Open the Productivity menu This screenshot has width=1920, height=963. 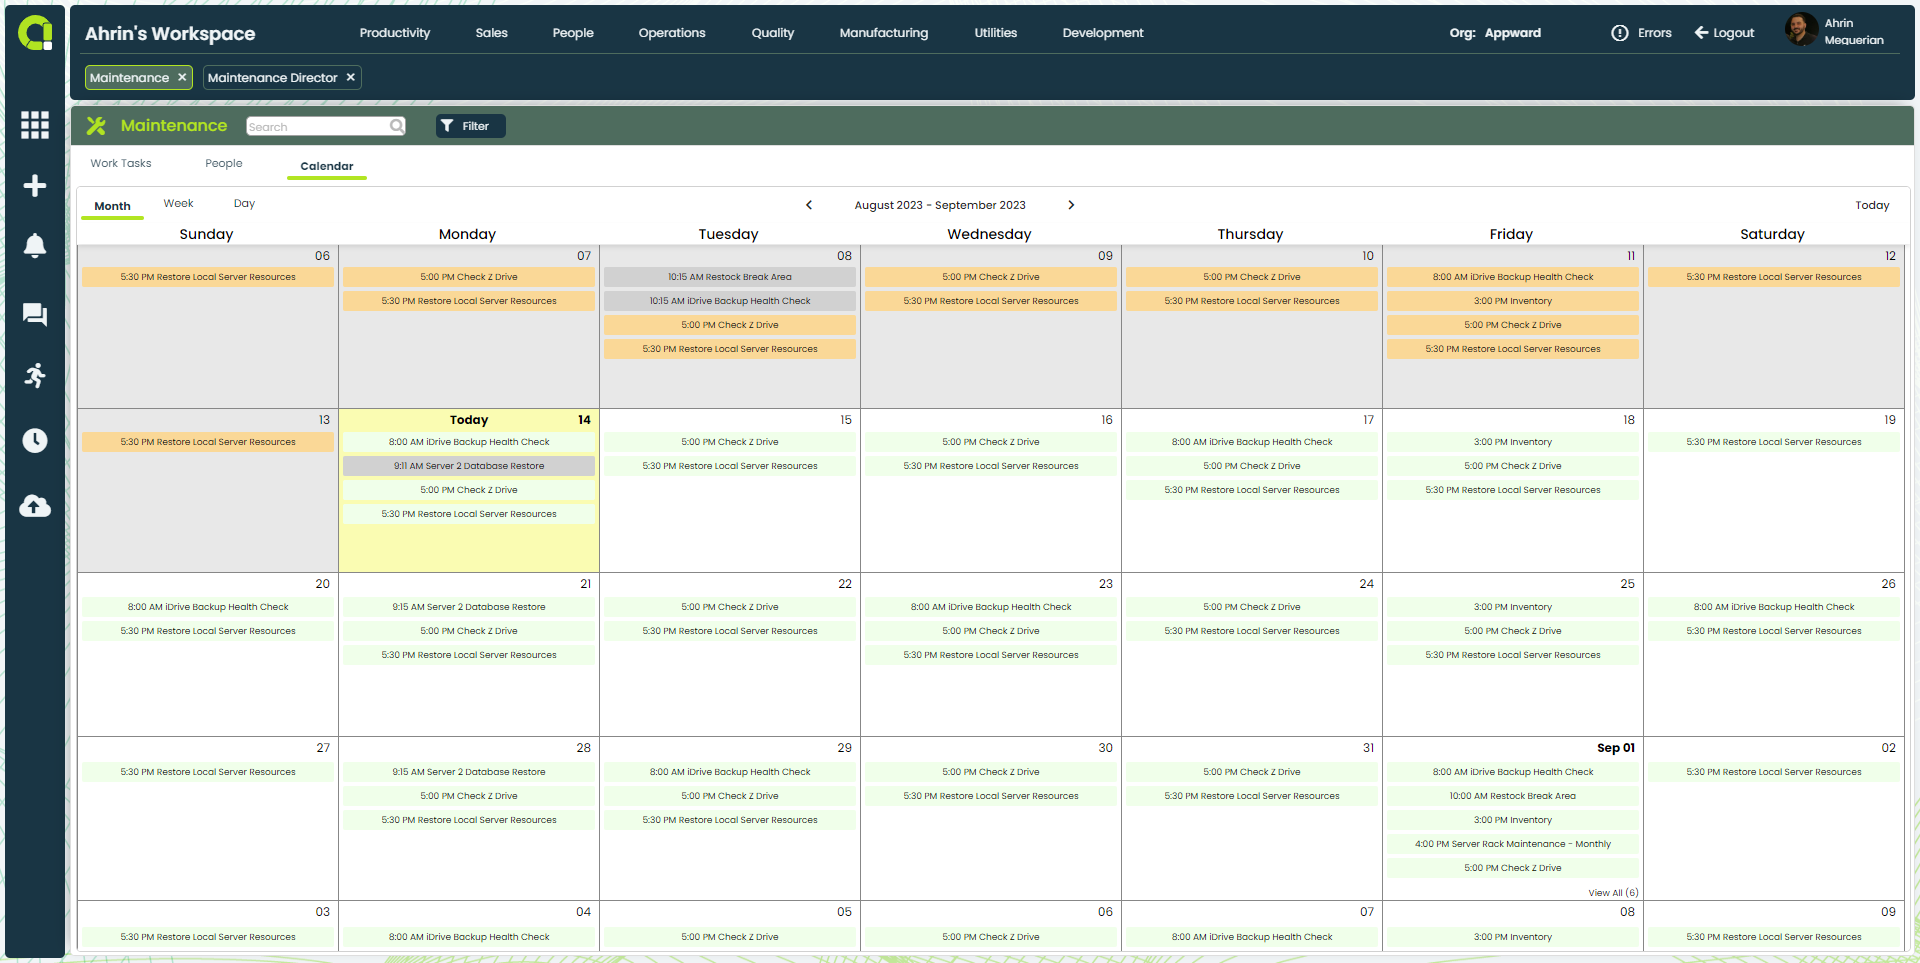395,33
